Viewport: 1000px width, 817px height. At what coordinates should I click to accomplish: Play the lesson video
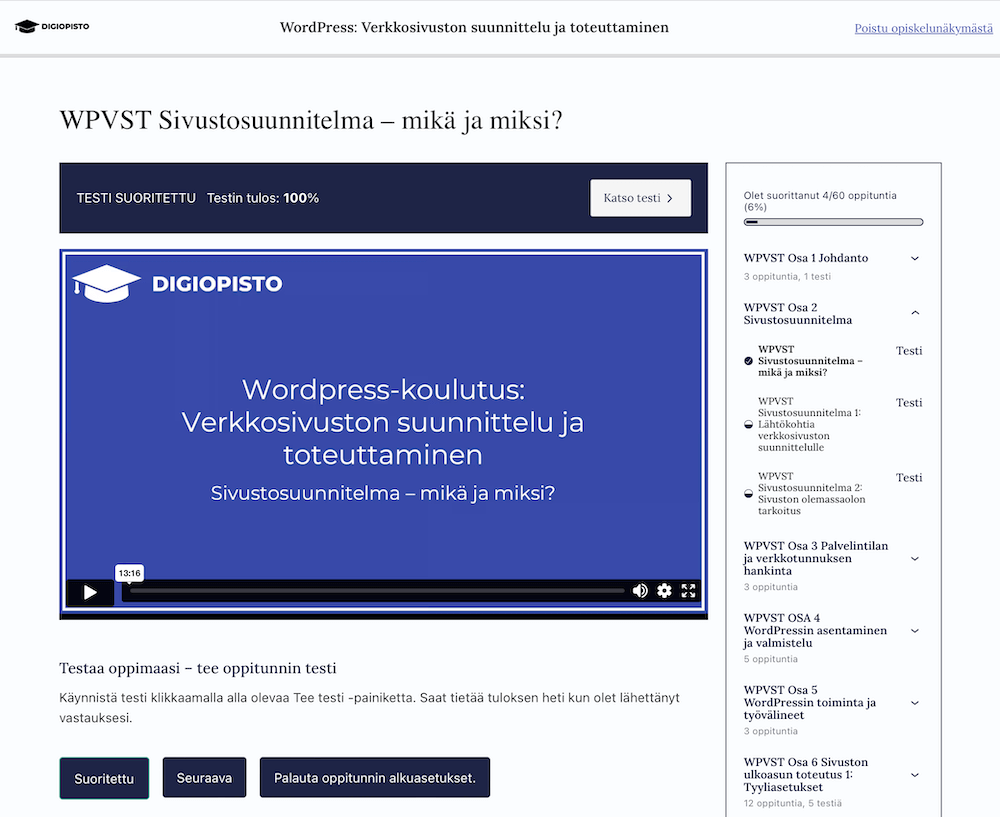click(90, 593)
